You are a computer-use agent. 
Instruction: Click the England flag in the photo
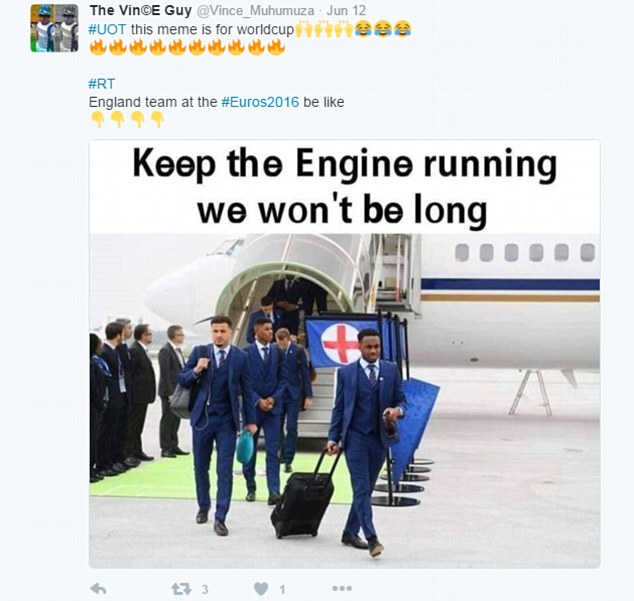[341, 343]
